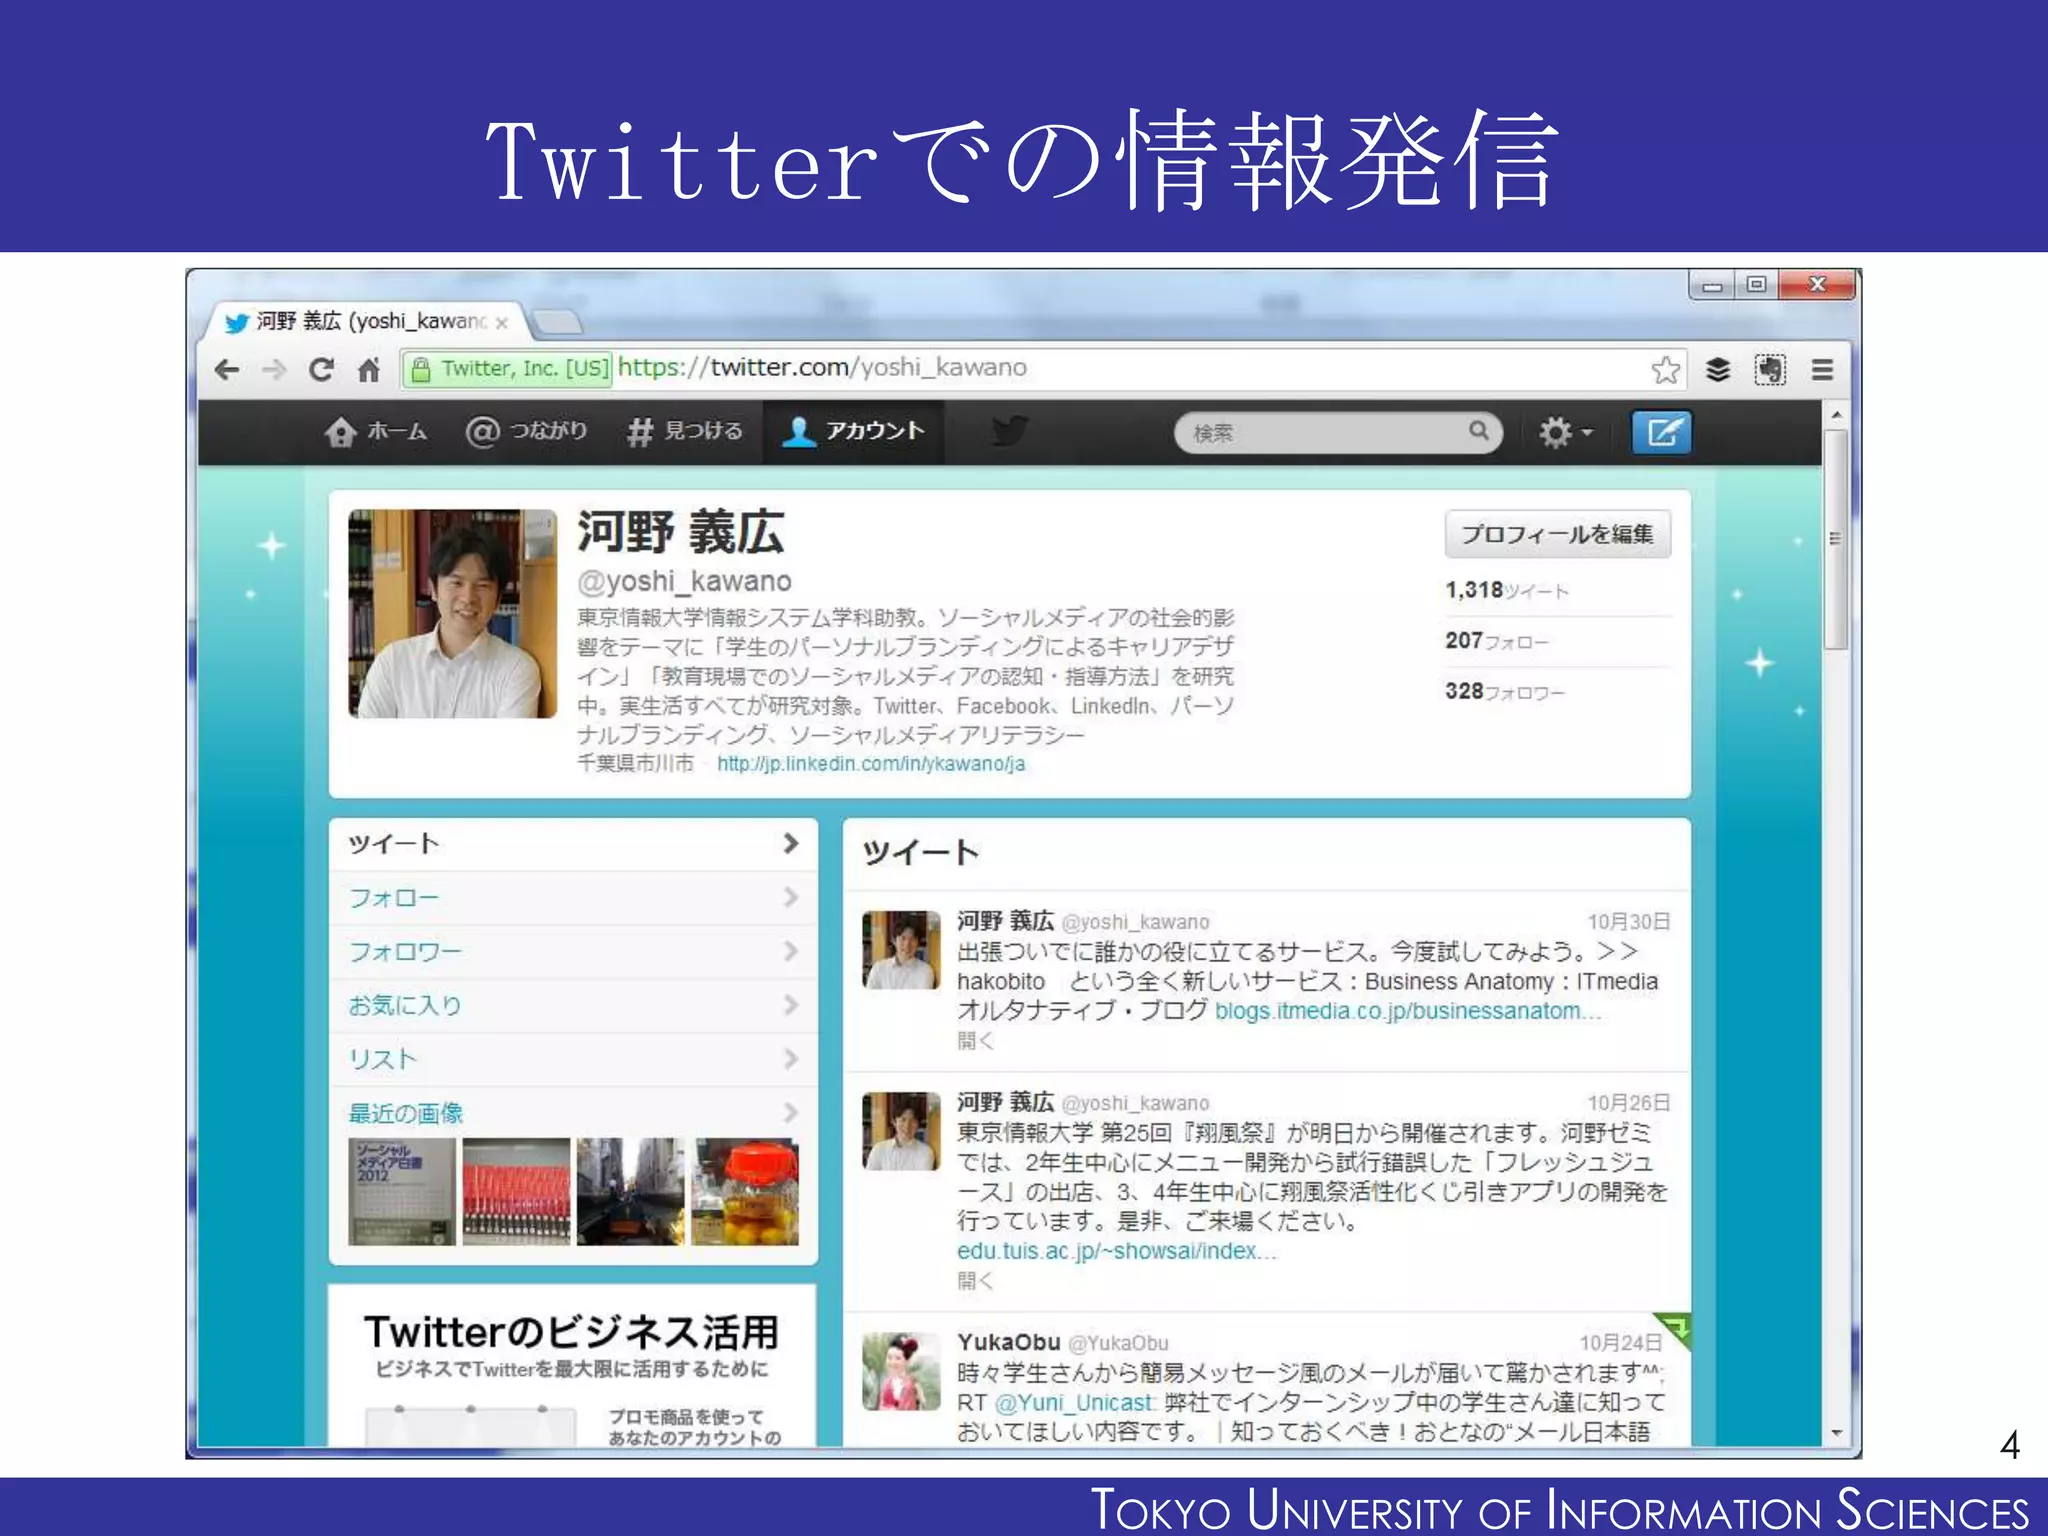This screenshot has width=2048, height=1536.
Task: Click 開く under the 10月30日 tweet
Action: 975,1041
